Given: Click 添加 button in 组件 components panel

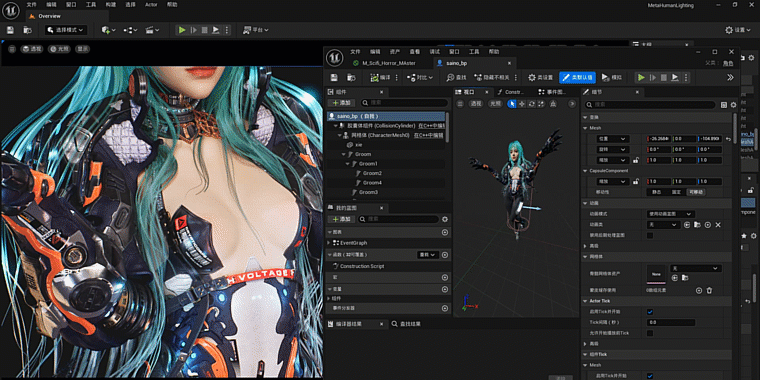Looking at the screenshot, I should click(x=342, y=103).
